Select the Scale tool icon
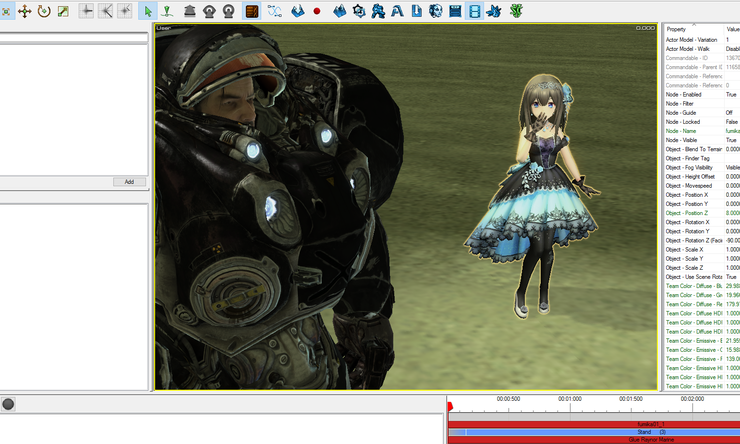The height and width of the screenshot is (444, 740). (x=63, y=11)
